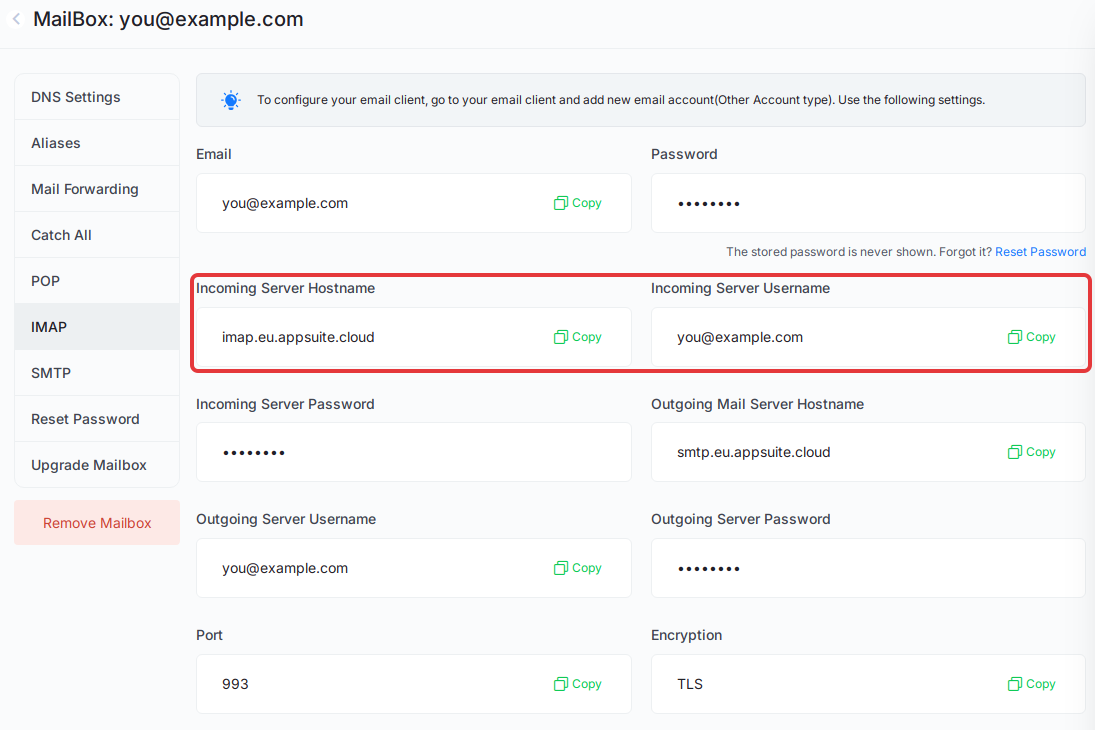This screenshot has width=1095, height=730.
Task: Switch to POP settings
Action: pos(97,282)
